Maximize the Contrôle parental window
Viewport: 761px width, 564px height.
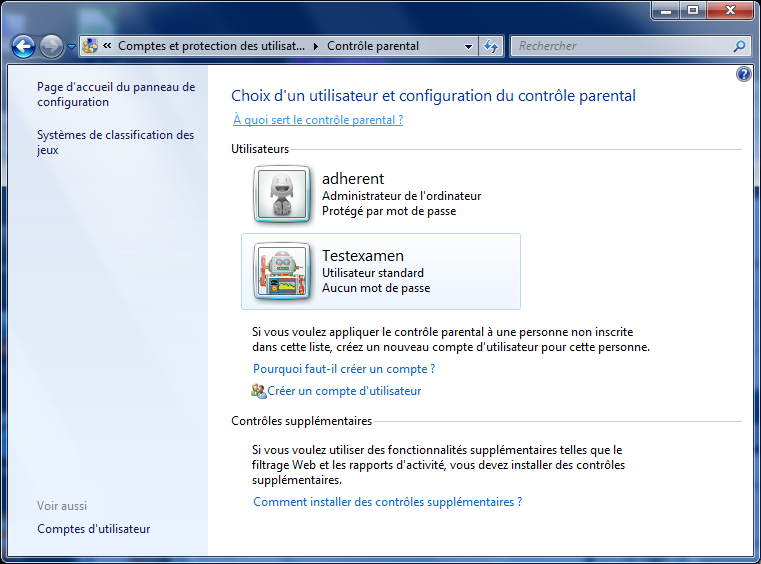[693, 10]
